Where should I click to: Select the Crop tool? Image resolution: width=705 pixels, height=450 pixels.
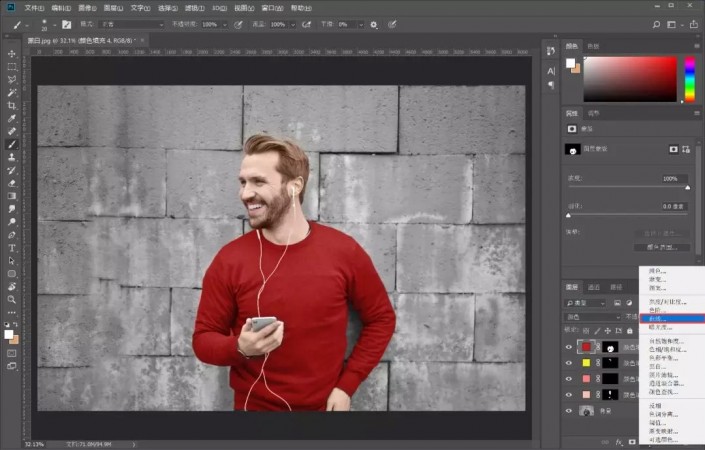click(12, 105)
